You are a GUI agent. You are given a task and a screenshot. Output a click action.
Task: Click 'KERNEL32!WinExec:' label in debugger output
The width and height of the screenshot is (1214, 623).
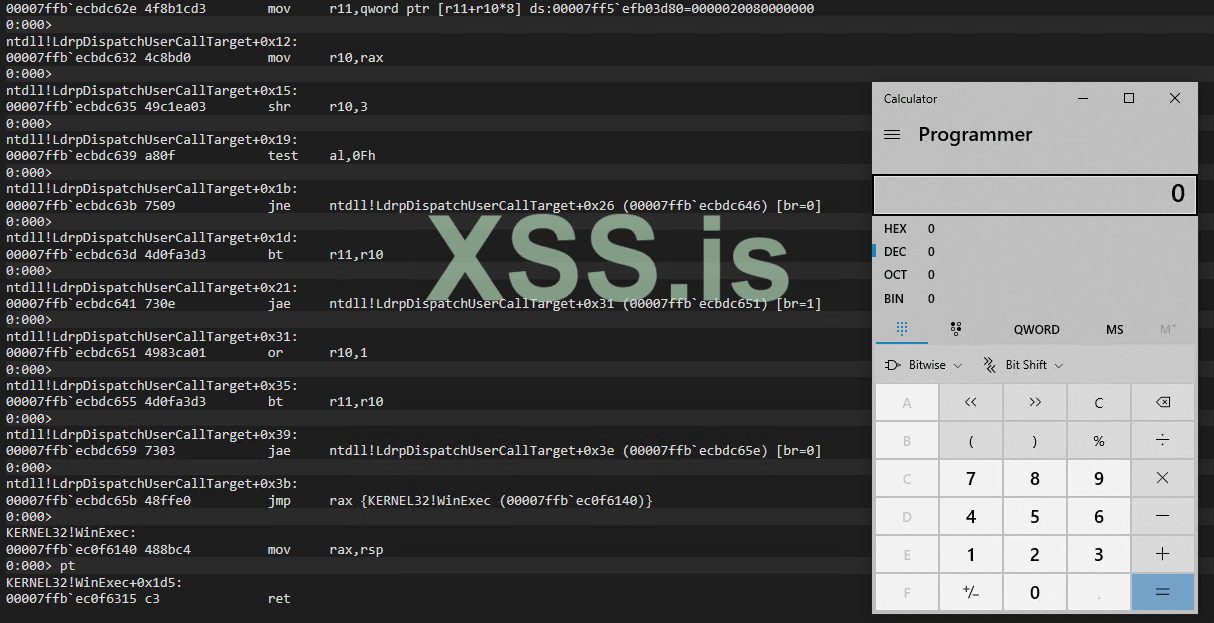click(x=70, y=533)
